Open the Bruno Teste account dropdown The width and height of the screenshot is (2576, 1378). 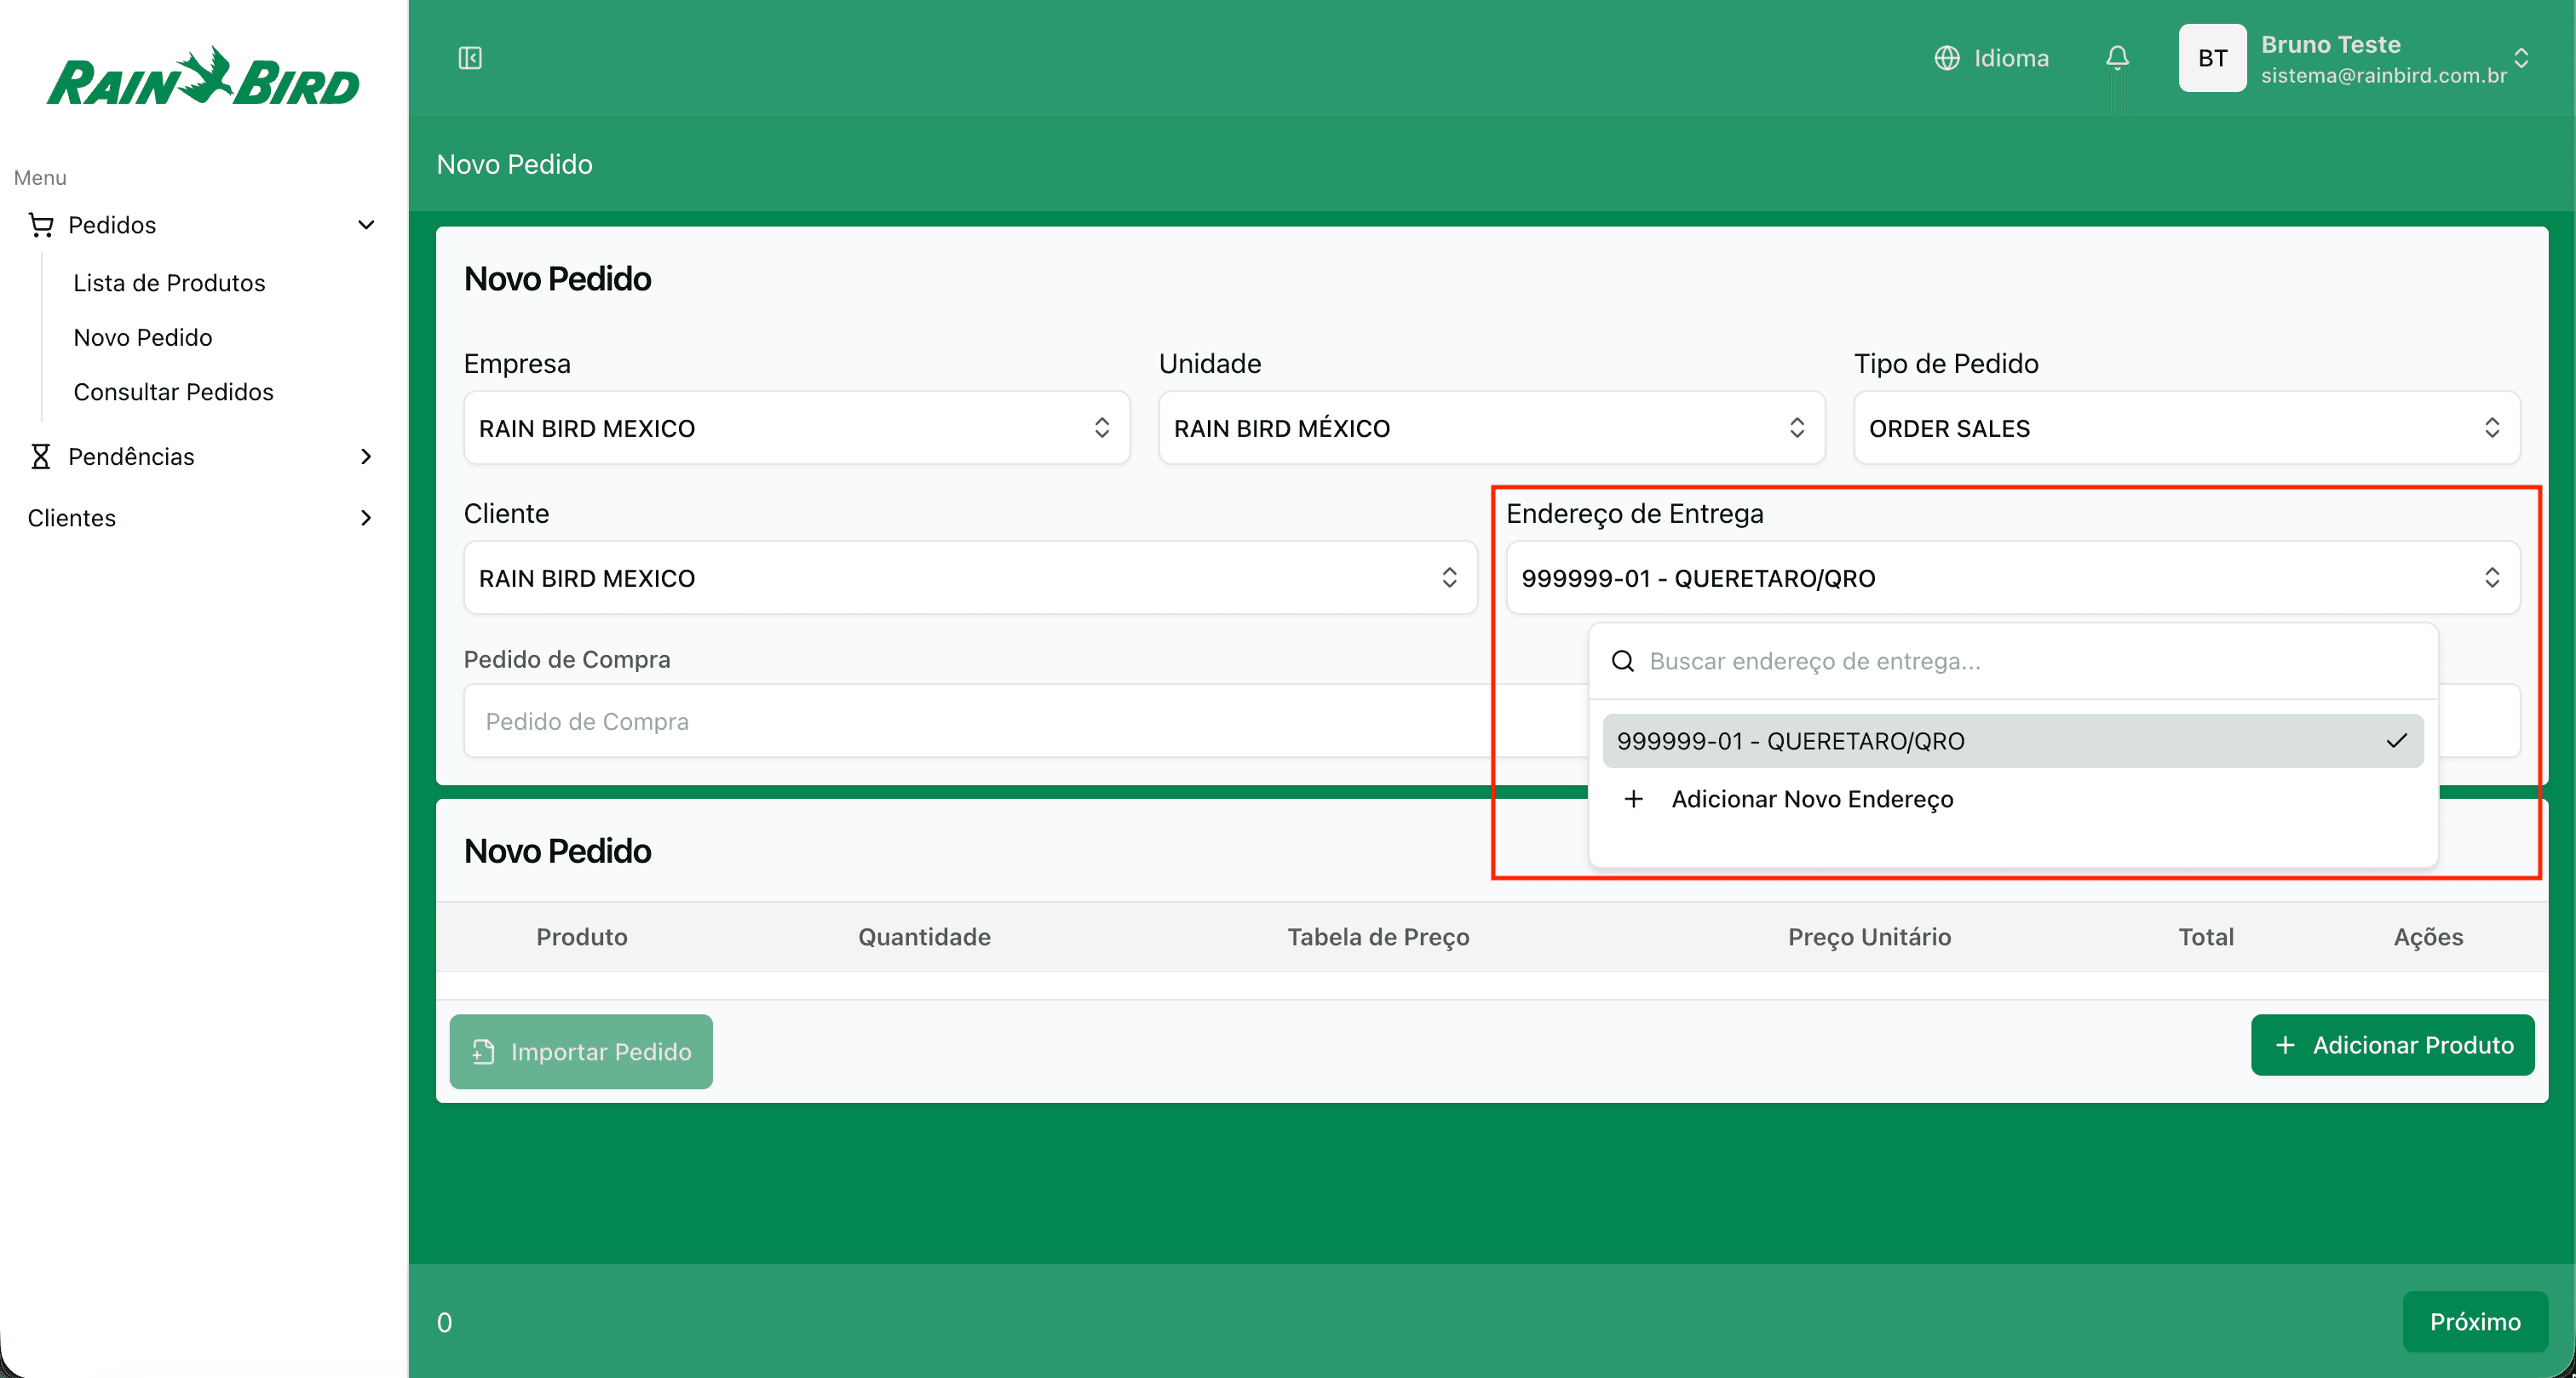pyautogui.click(x=2523, y=57)
